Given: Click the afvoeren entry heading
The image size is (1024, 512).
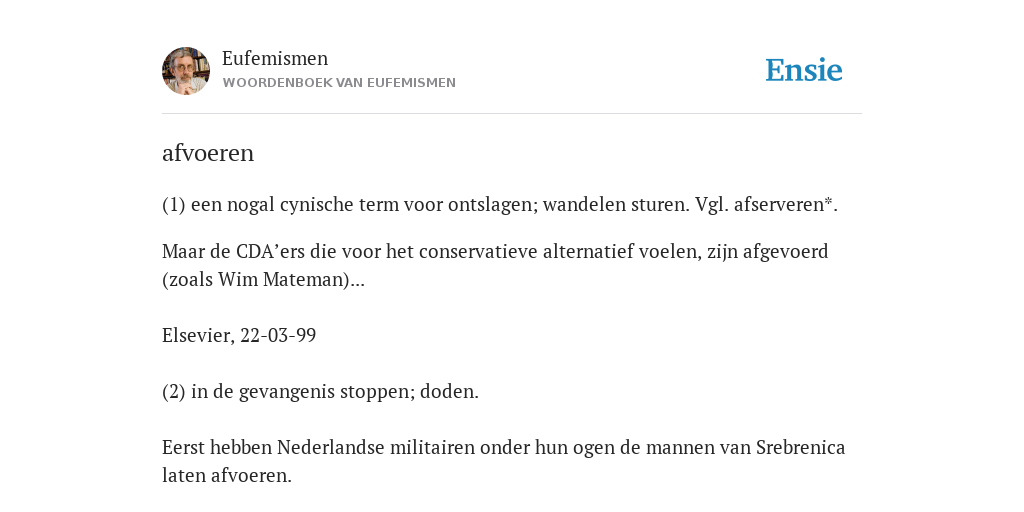Looking at the screenshot, I should 208,153.
